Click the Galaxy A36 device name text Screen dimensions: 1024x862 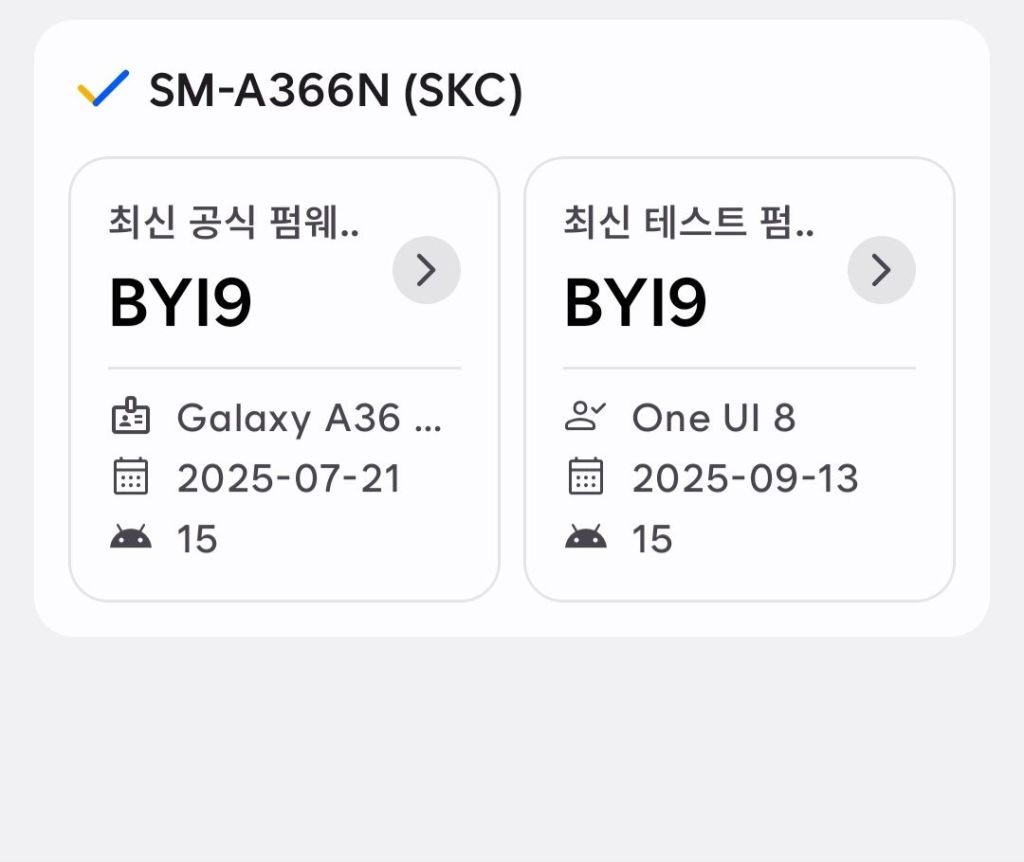tap(308, 418)
